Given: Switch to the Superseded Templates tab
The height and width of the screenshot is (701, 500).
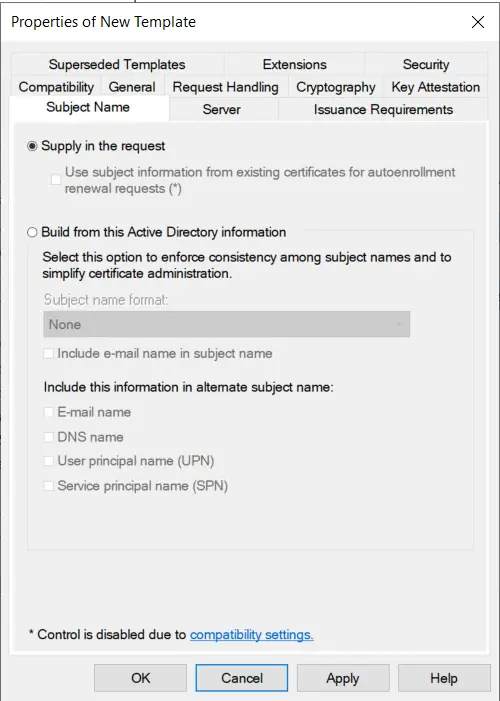Looking at the screenshot, I should (x=117, y=64).
